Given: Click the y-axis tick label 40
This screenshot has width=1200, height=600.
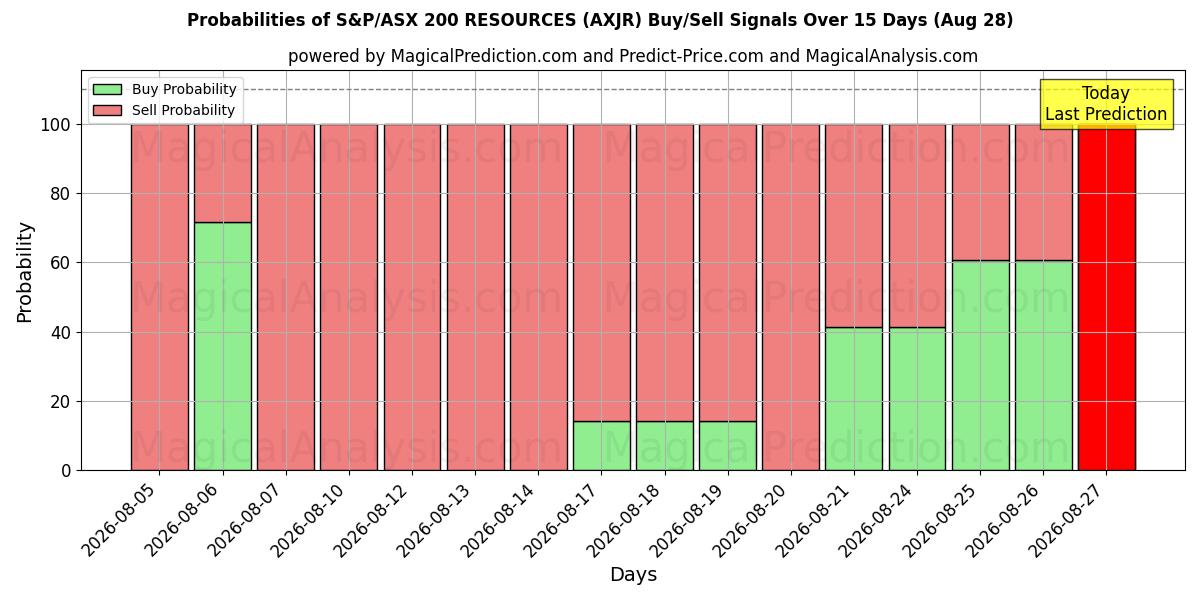Looking at the screenshot, I should tap(61, 332).
